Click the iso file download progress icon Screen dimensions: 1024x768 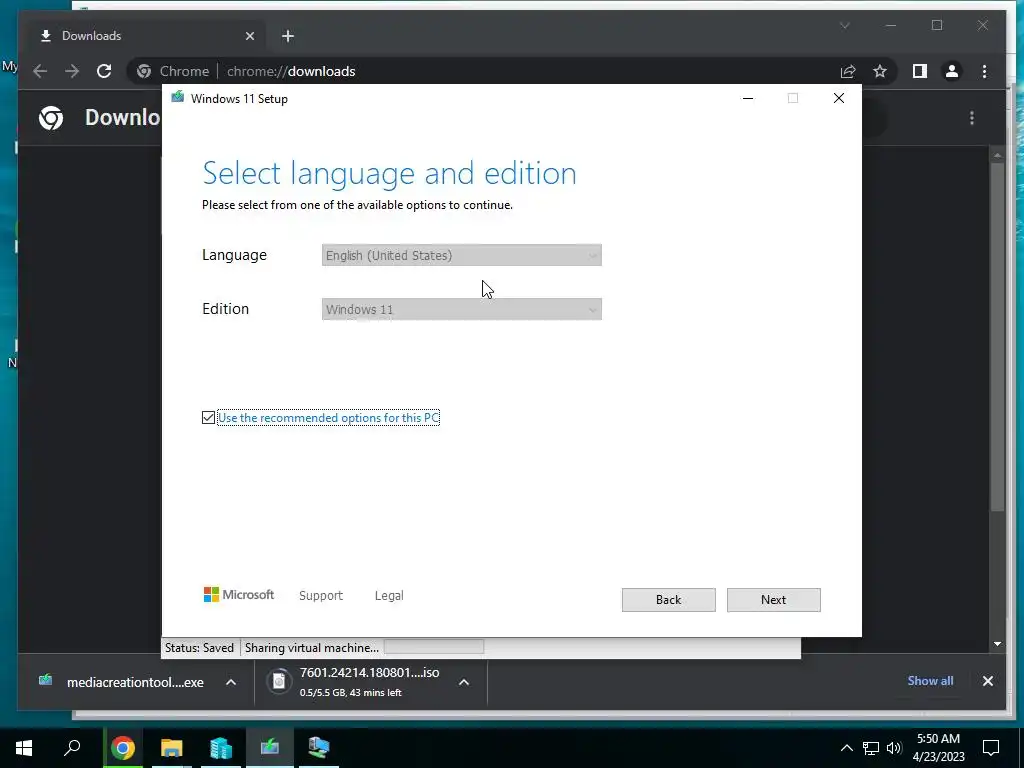(279, 681)
